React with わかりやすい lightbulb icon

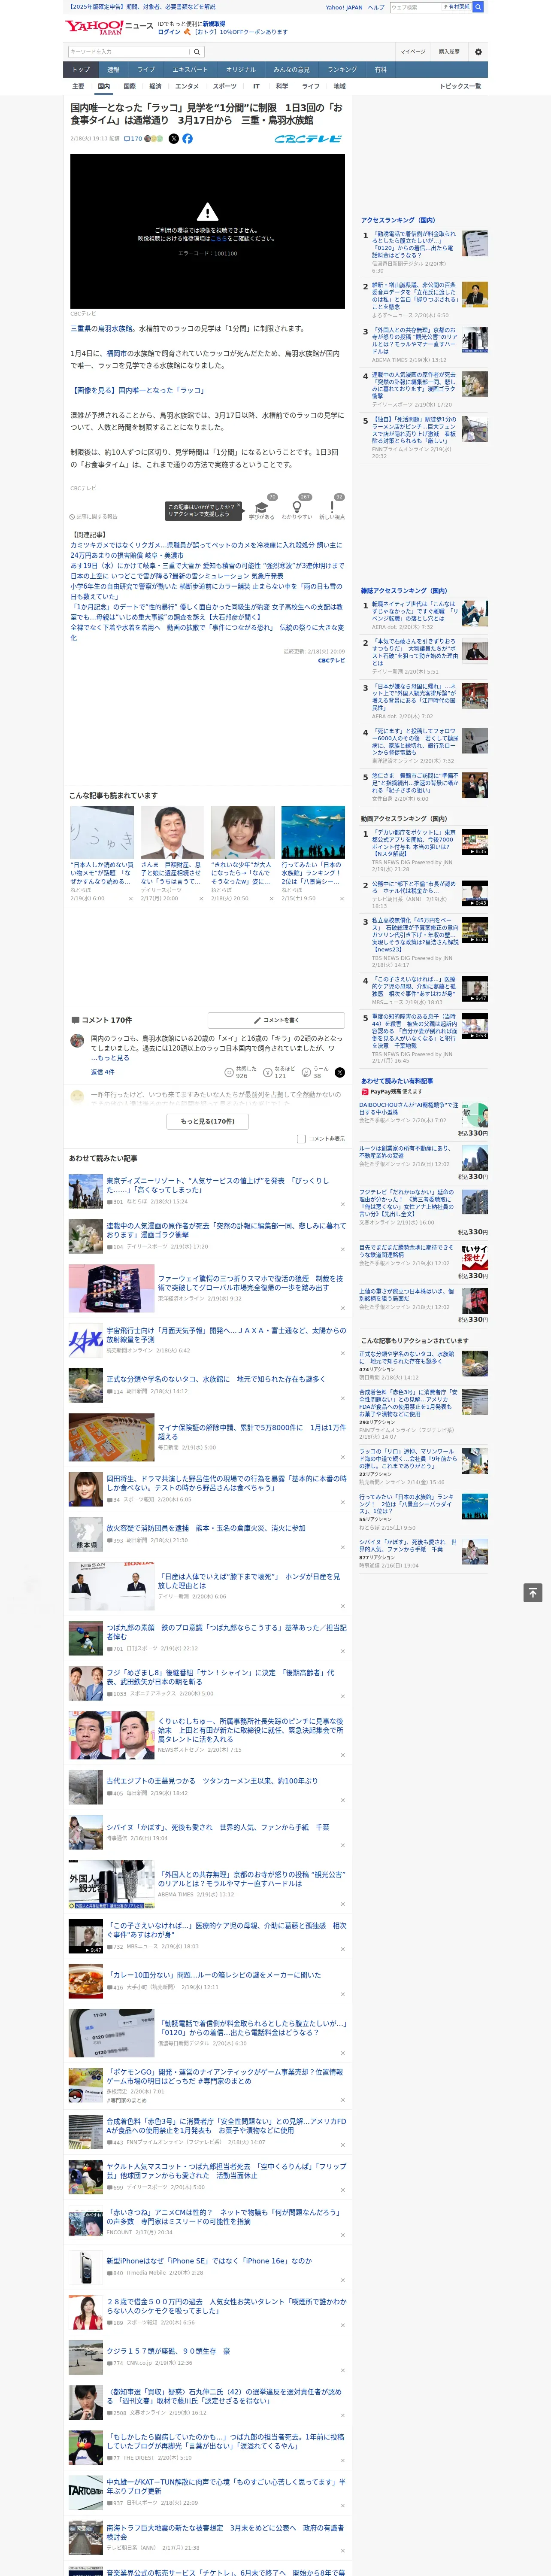[x=297, y=507]
